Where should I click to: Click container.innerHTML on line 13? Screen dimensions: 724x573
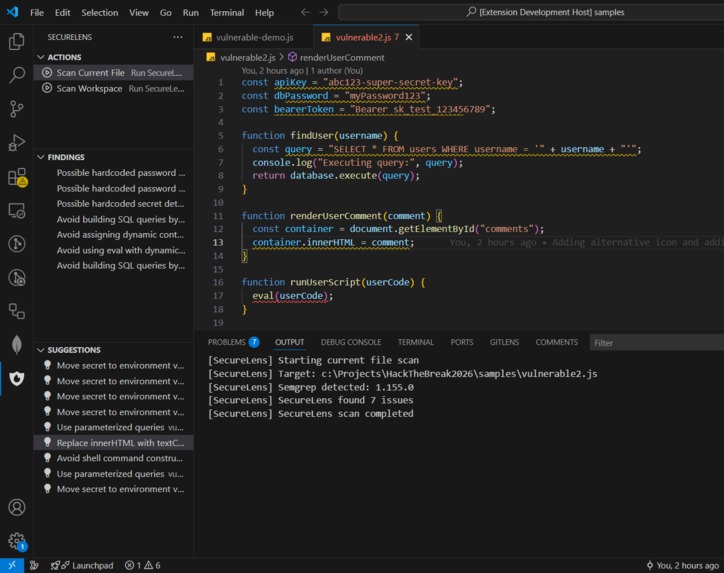pos(303,242)
